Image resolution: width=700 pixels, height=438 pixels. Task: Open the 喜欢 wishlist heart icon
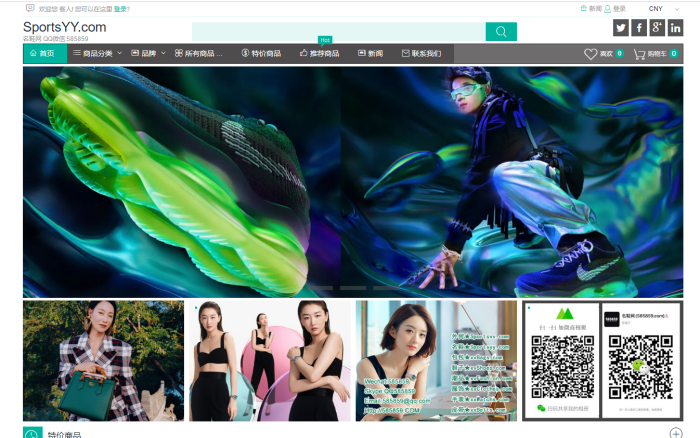591,54
